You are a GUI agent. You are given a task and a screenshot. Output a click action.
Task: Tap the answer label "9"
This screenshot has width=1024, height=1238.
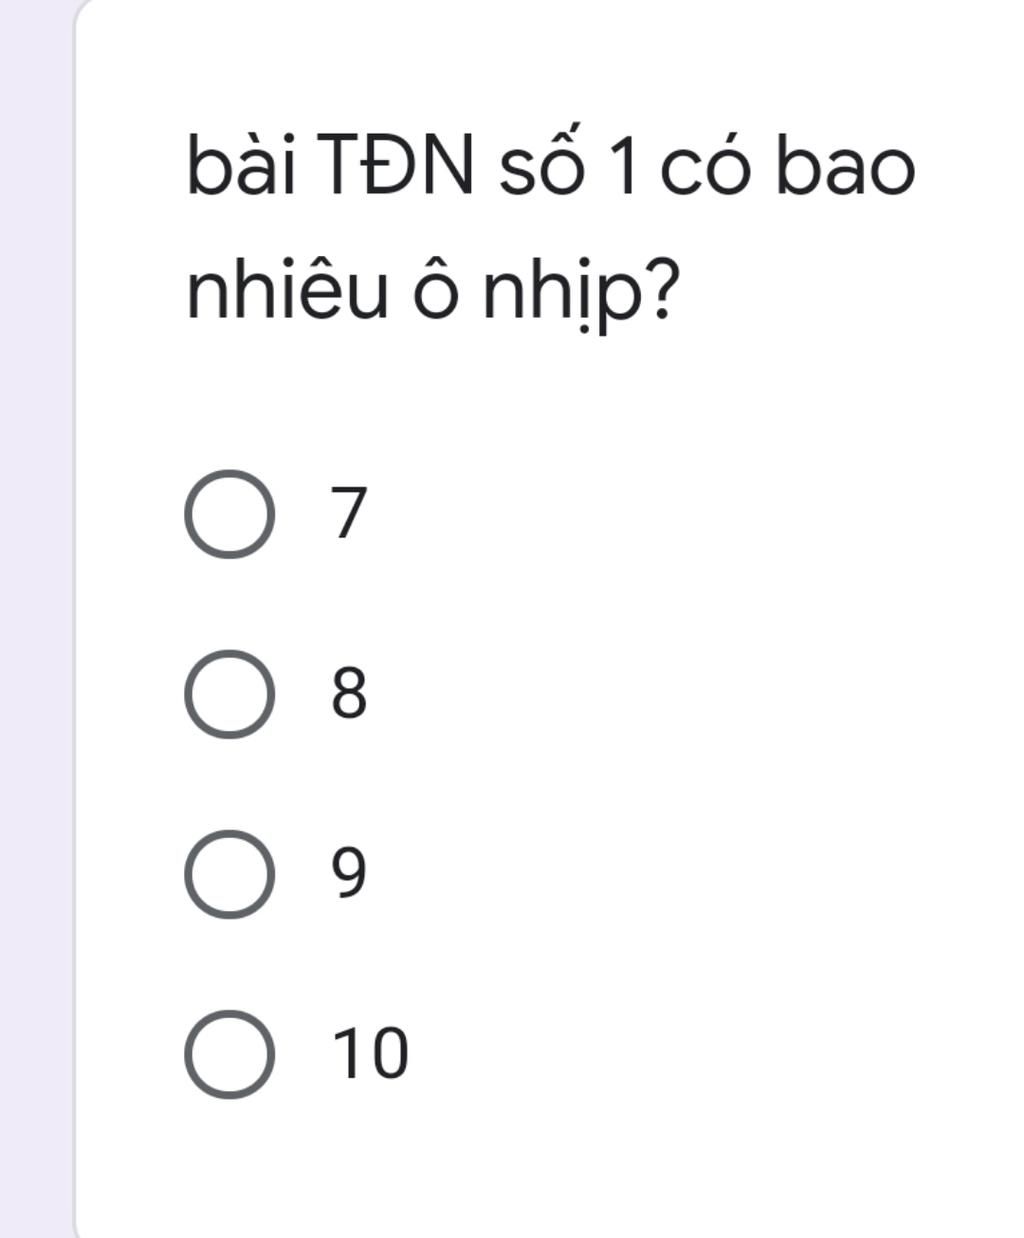point(350,873)
